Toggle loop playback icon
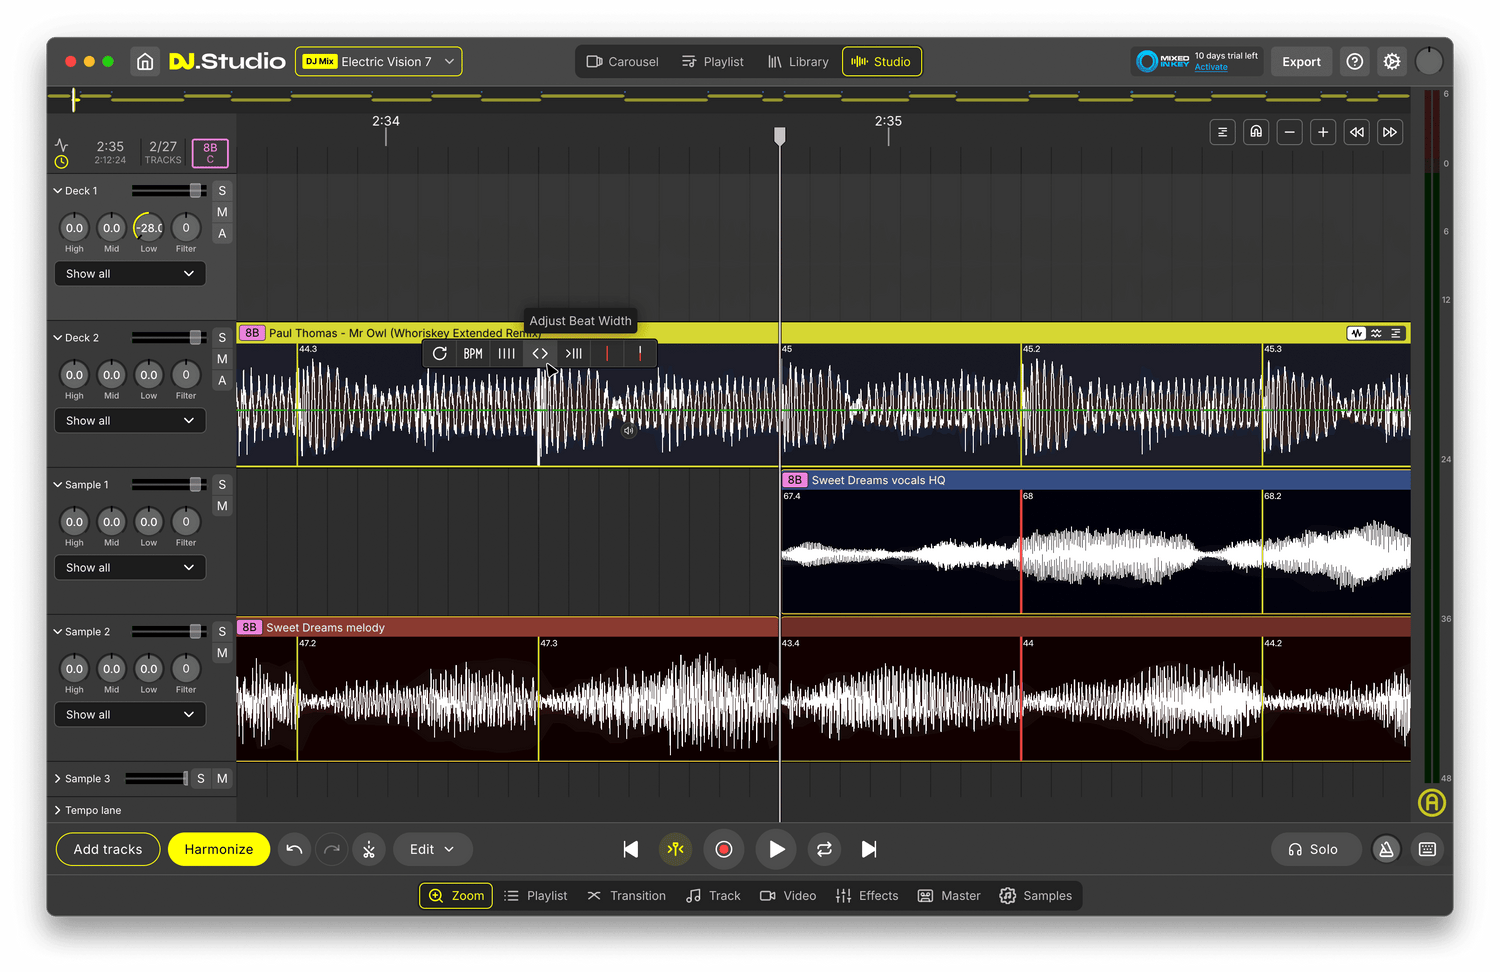1500x972 pixels. (824, 850)
